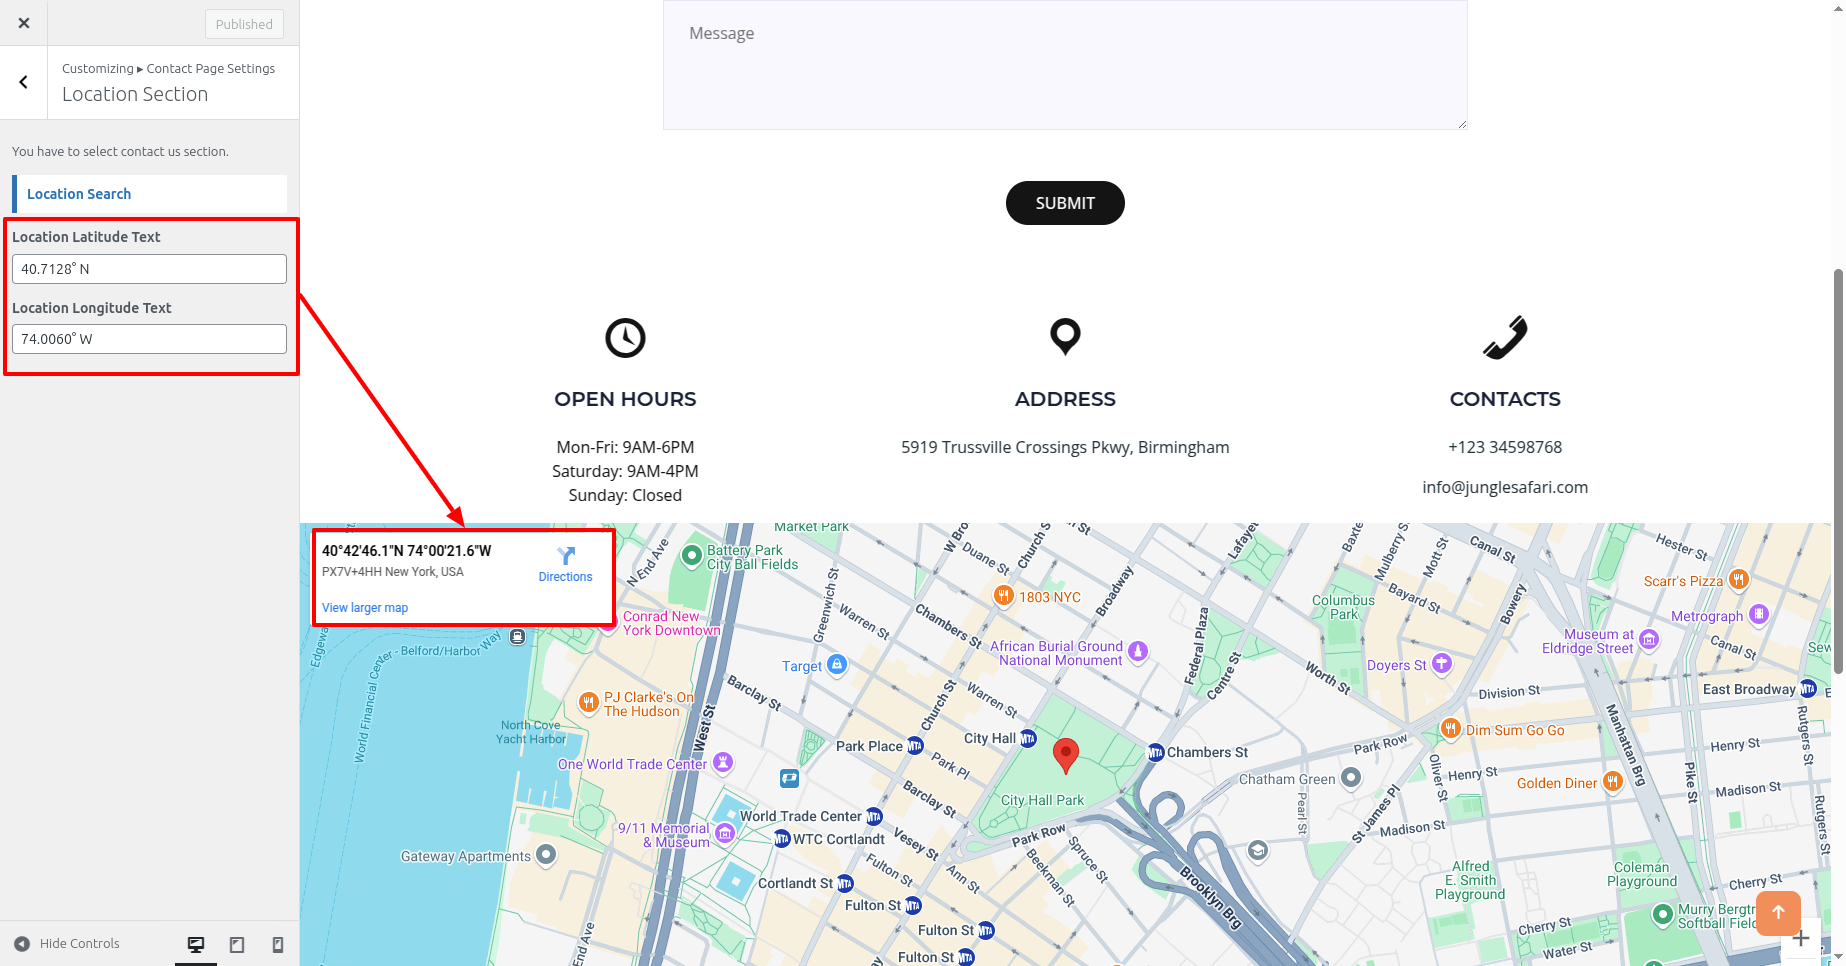Click into the Message textarea
Screen dimensions: 1846x966
coord(1065,65)
